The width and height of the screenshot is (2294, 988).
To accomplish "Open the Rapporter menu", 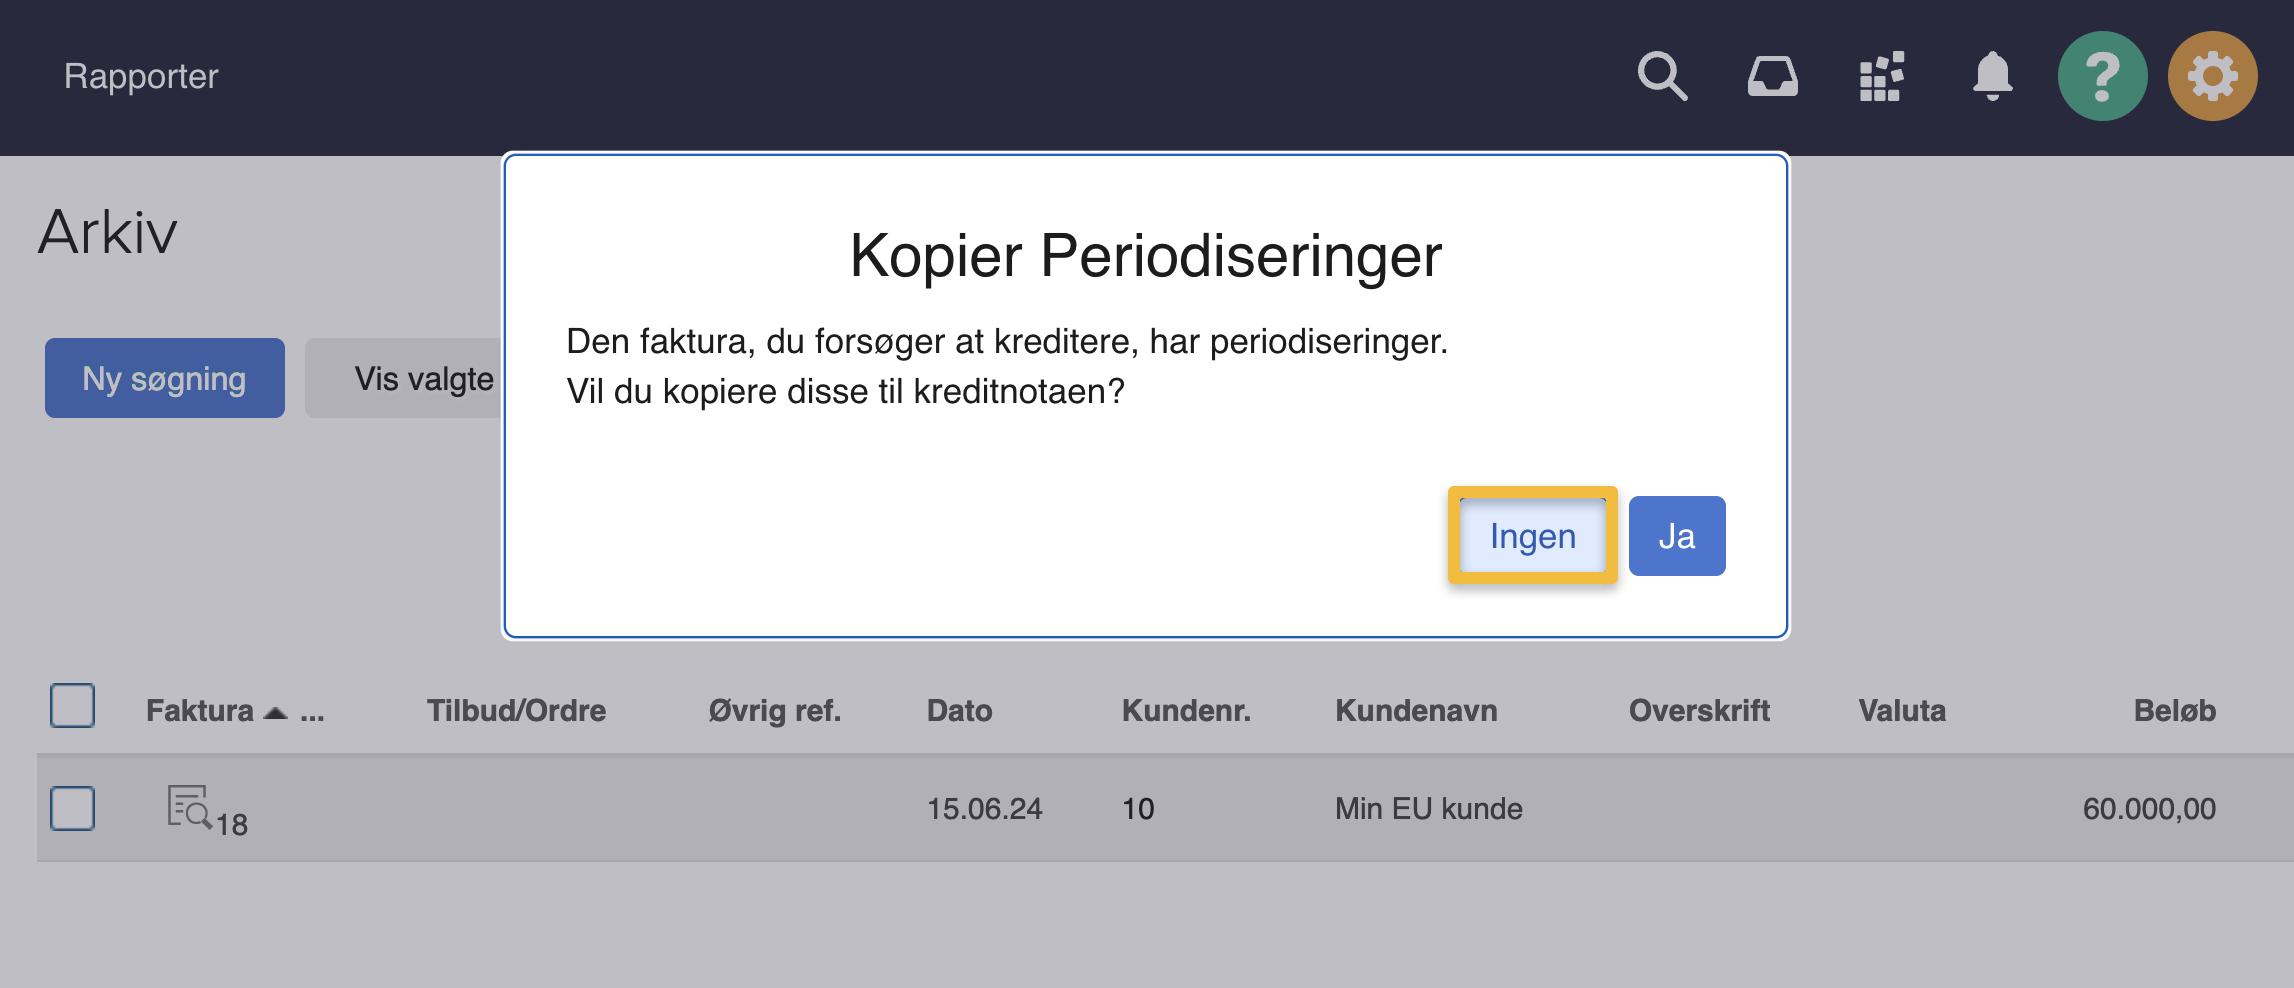I will click(x=141, y=77).
